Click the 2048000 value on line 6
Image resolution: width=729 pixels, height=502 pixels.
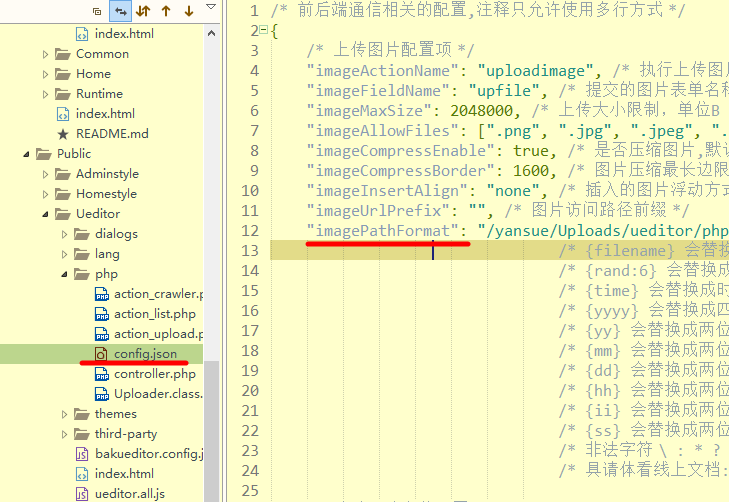point(482,111)
